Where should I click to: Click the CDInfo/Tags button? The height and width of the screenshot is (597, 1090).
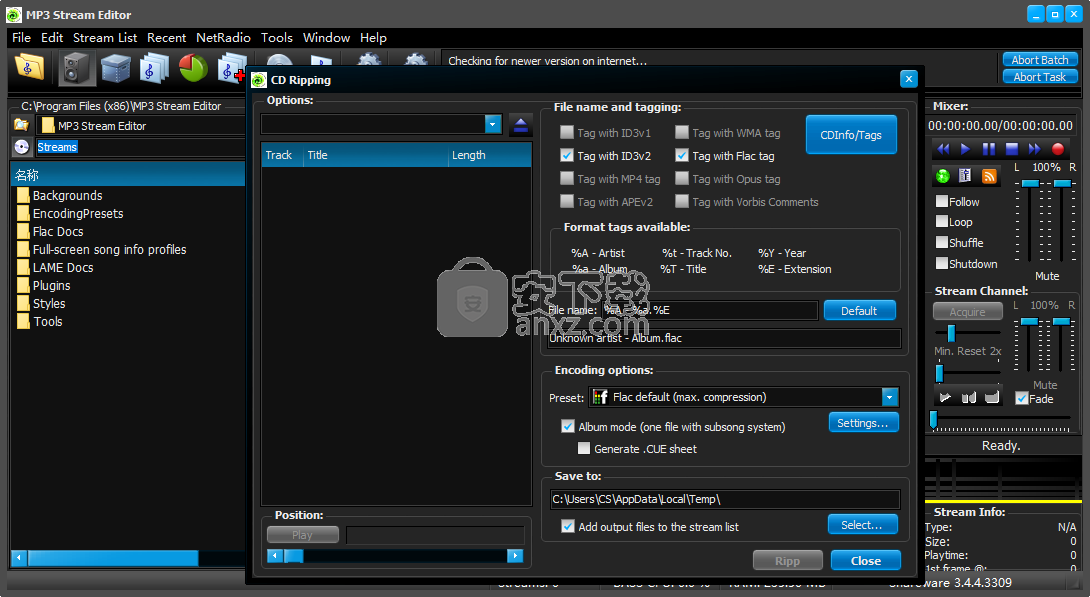point(851,135)
